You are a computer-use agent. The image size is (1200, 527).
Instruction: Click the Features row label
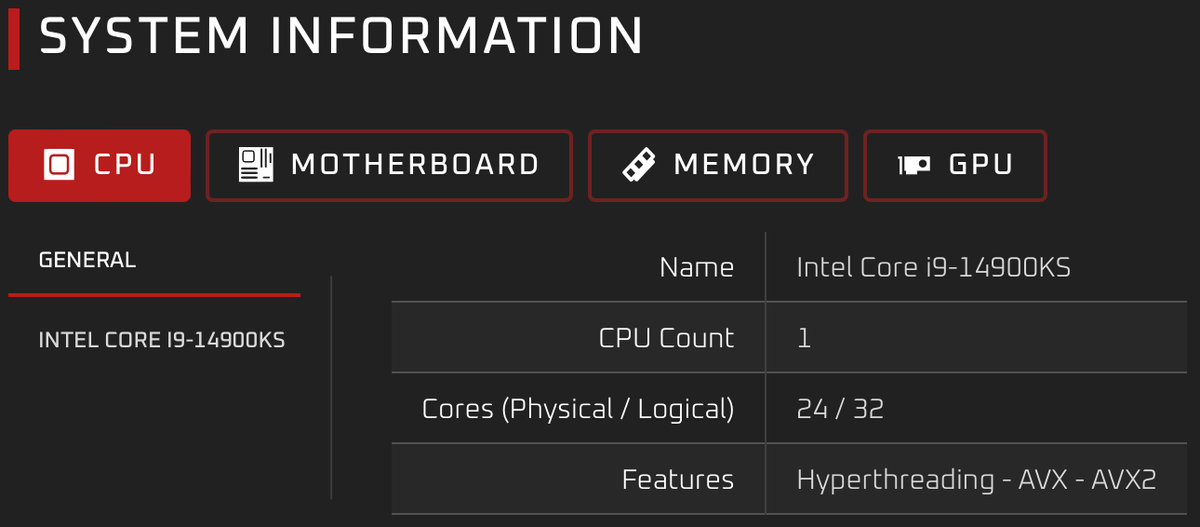(x=678, y=480)
